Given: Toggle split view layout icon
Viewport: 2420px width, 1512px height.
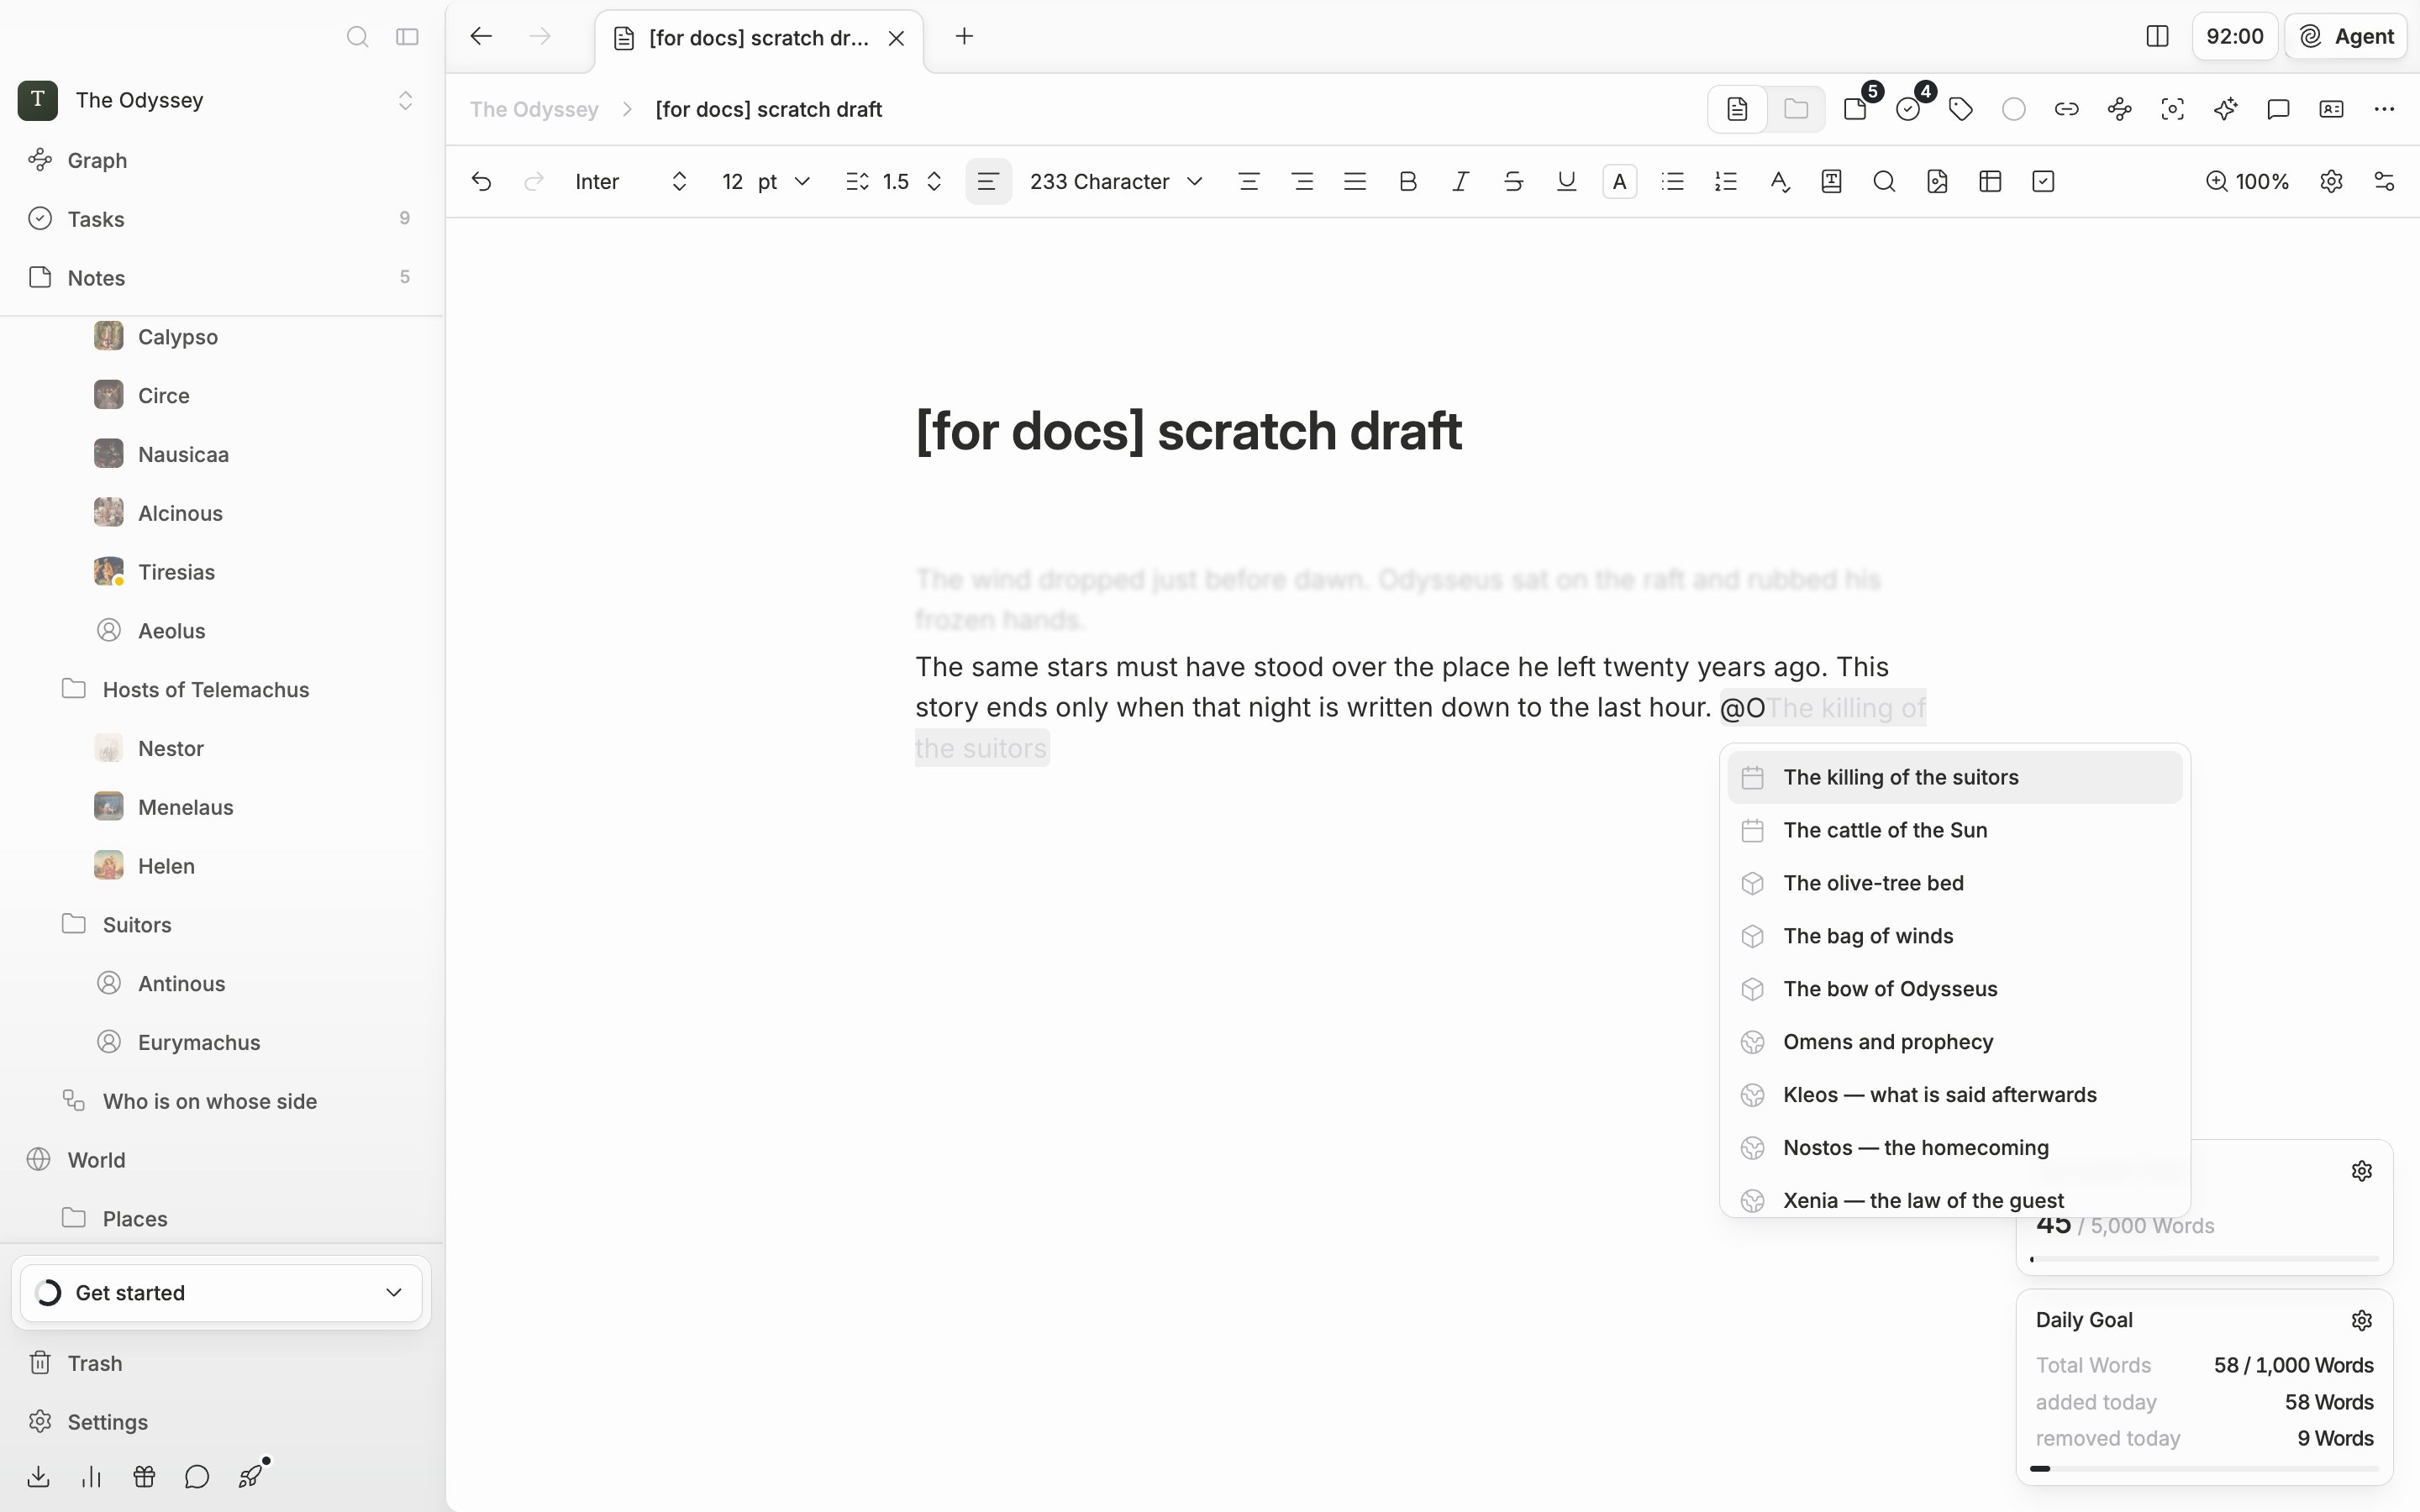Looking at the screenshot, I should [x=2157, y=37].
